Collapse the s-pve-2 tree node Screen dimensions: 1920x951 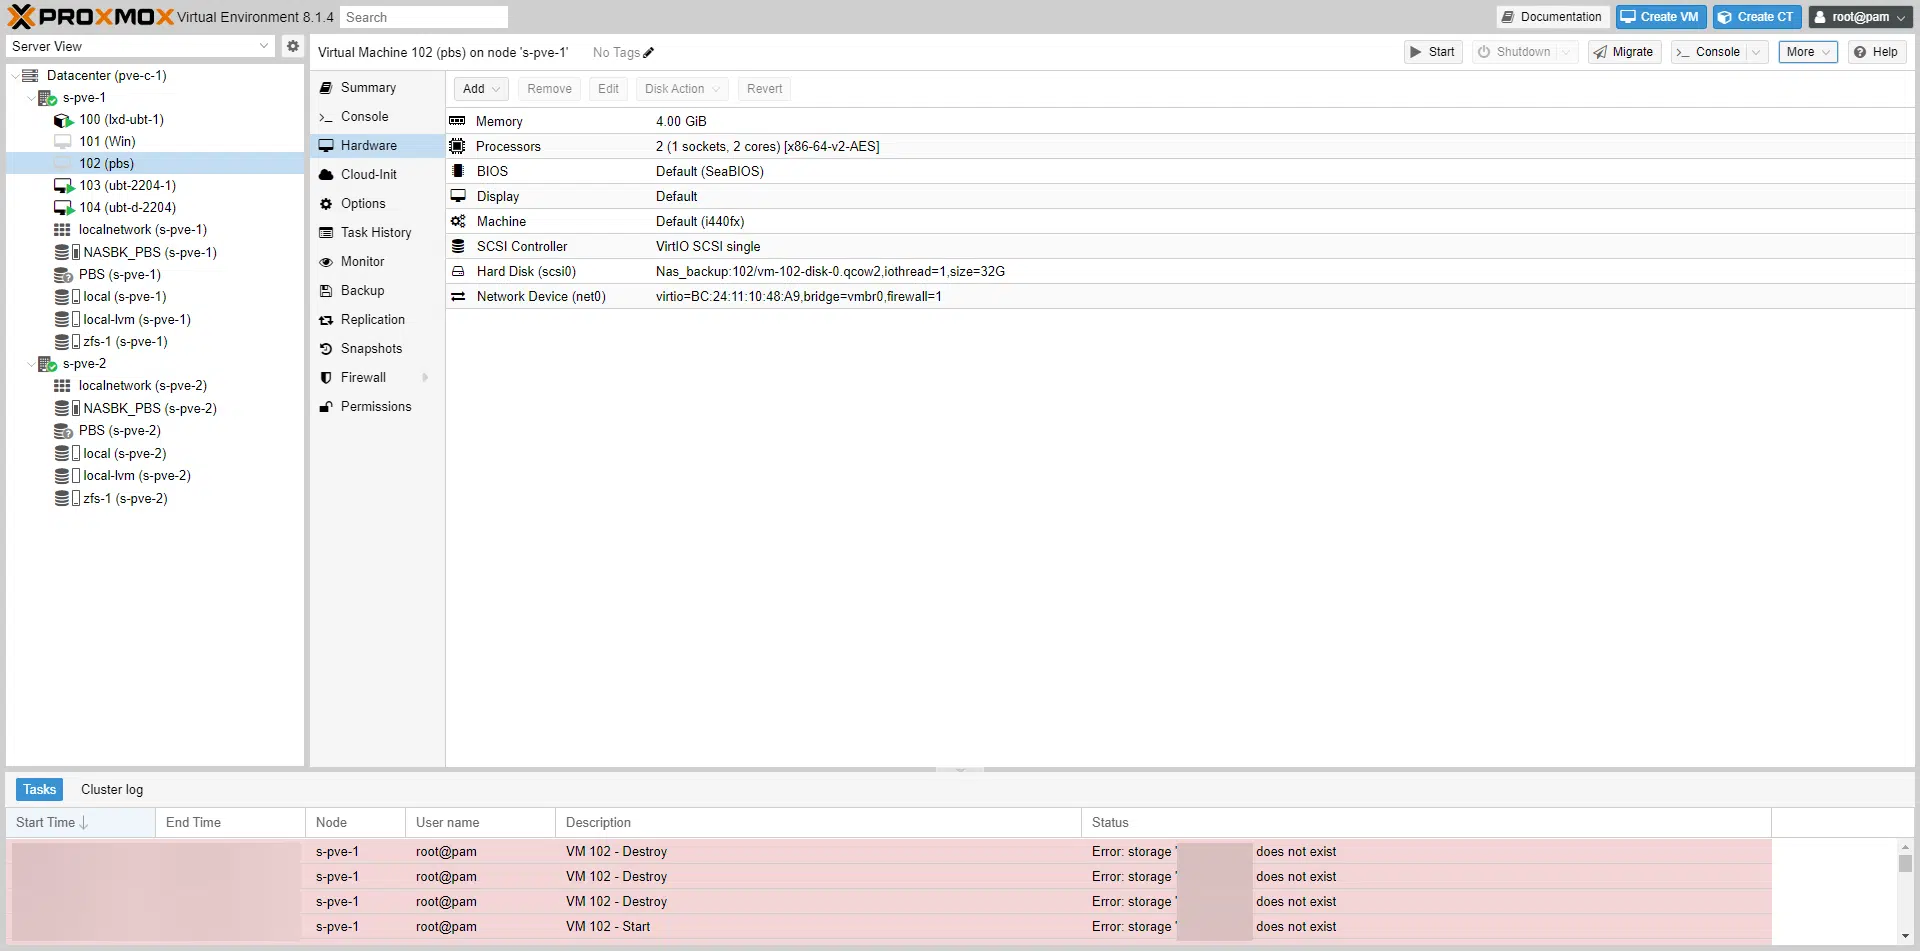[30, 363]
